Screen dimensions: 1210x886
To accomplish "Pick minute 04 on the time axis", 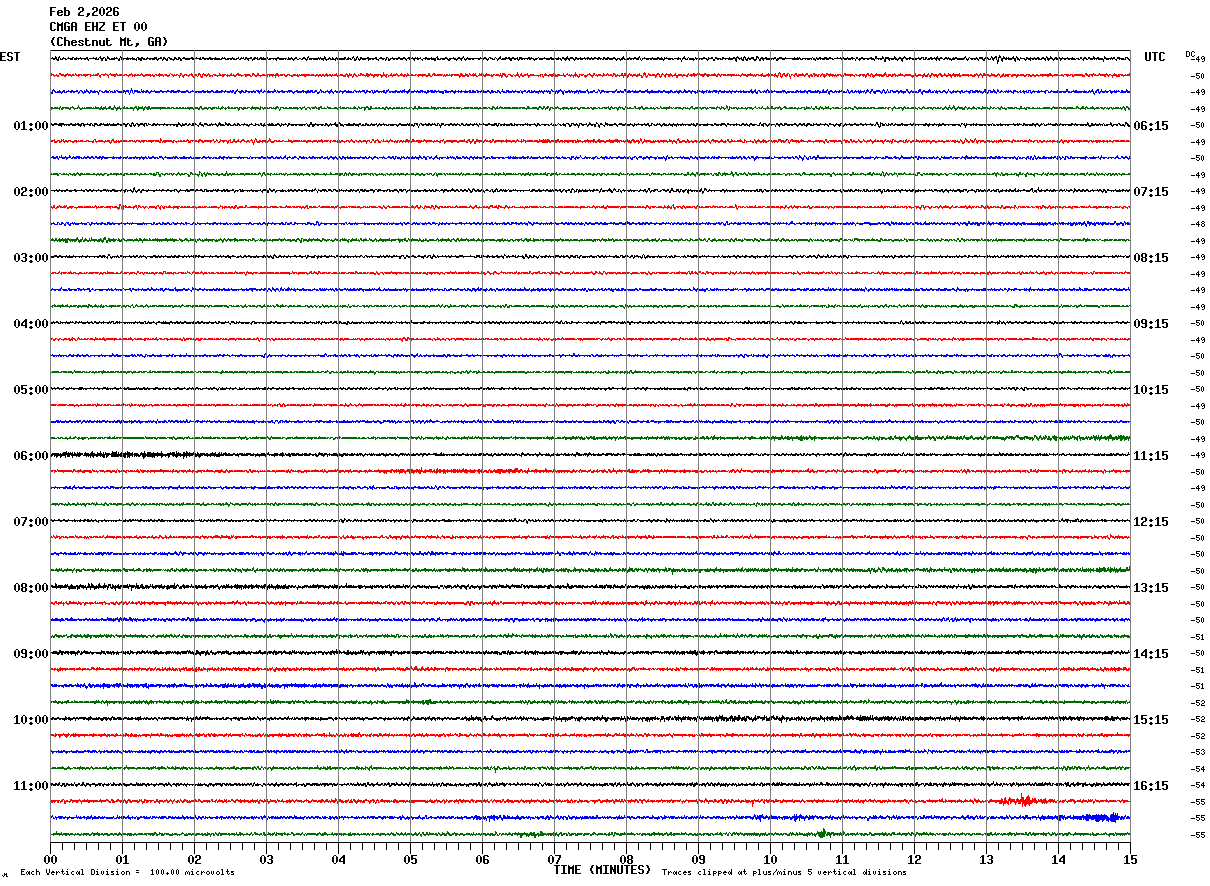I will click(338, 859).
